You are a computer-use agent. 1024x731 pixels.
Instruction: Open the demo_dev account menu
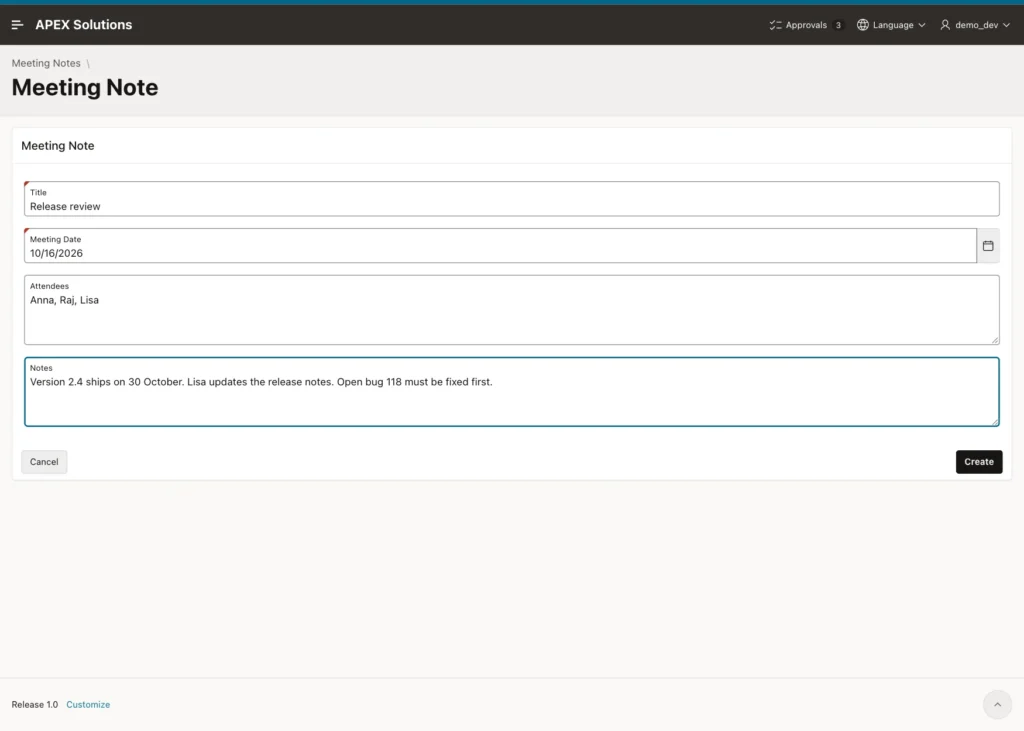[976, 25]
